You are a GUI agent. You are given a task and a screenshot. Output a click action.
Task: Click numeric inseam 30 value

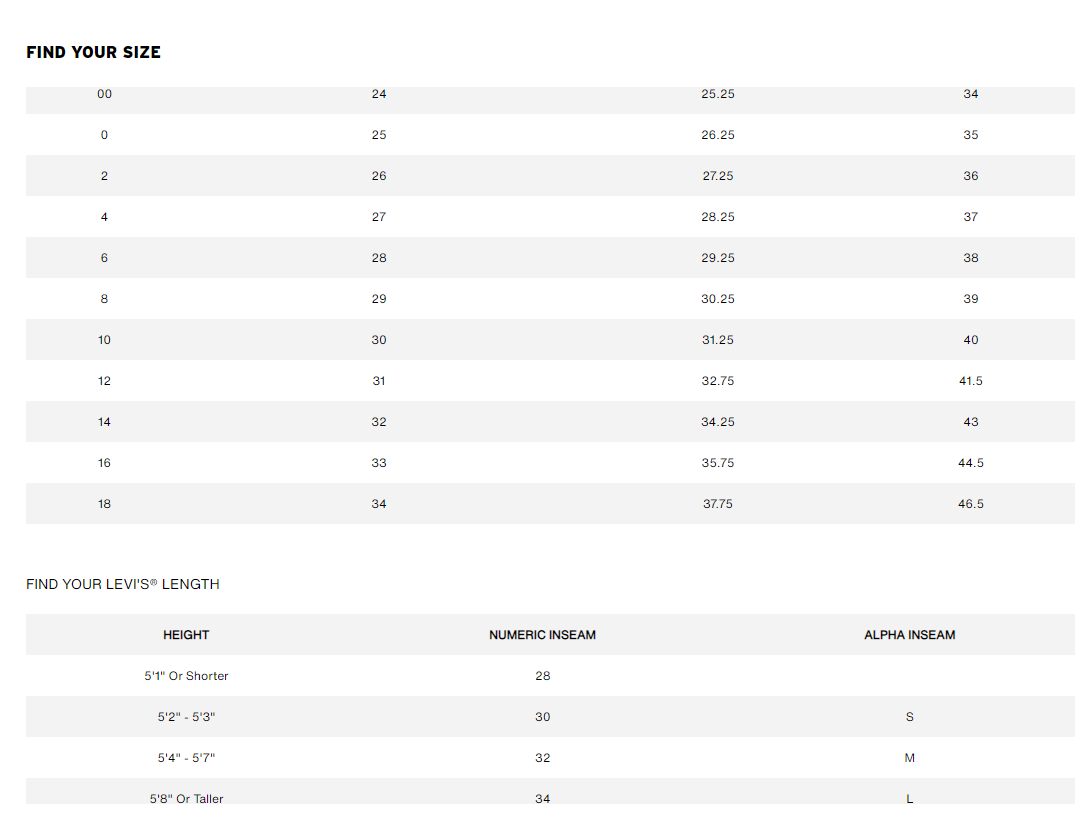coord(542,717)
